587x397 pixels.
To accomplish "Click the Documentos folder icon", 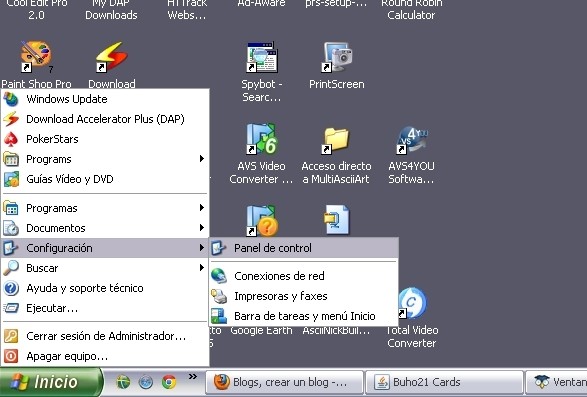I will point(11,228).
